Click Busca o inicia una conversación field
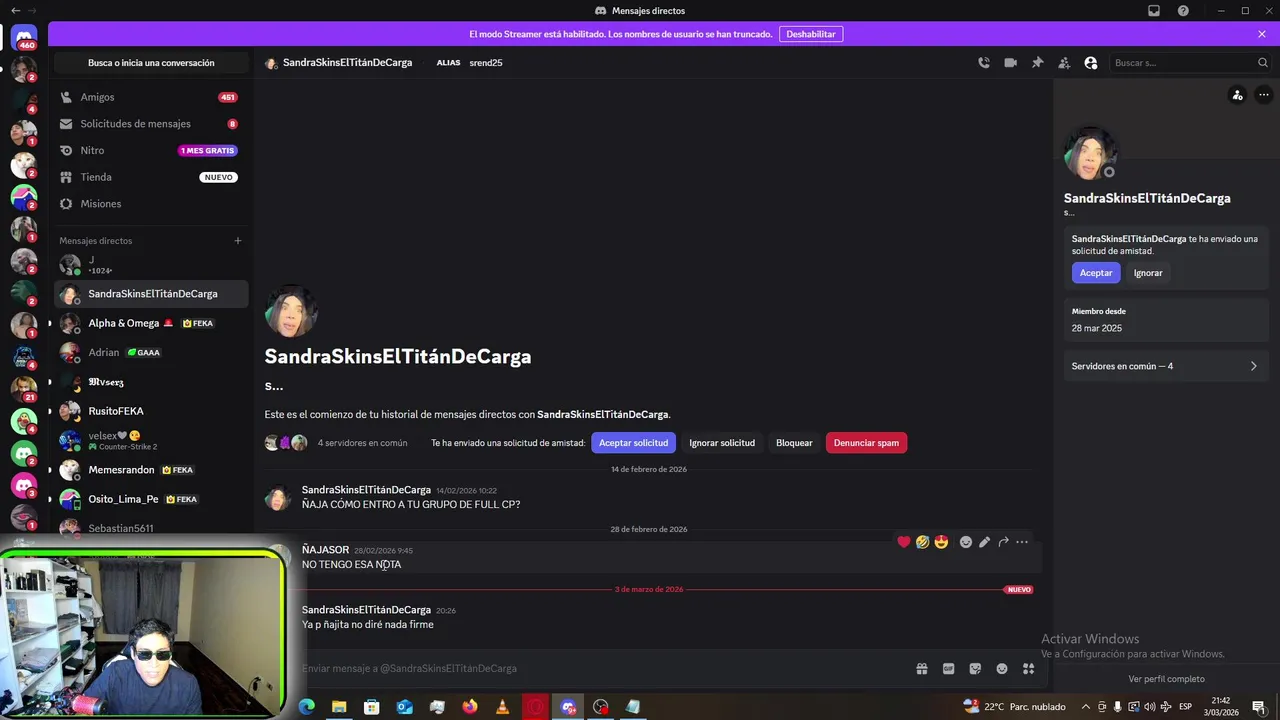Image resolution: width=1280 pixels, height=720 pixels. coord(151,63)
